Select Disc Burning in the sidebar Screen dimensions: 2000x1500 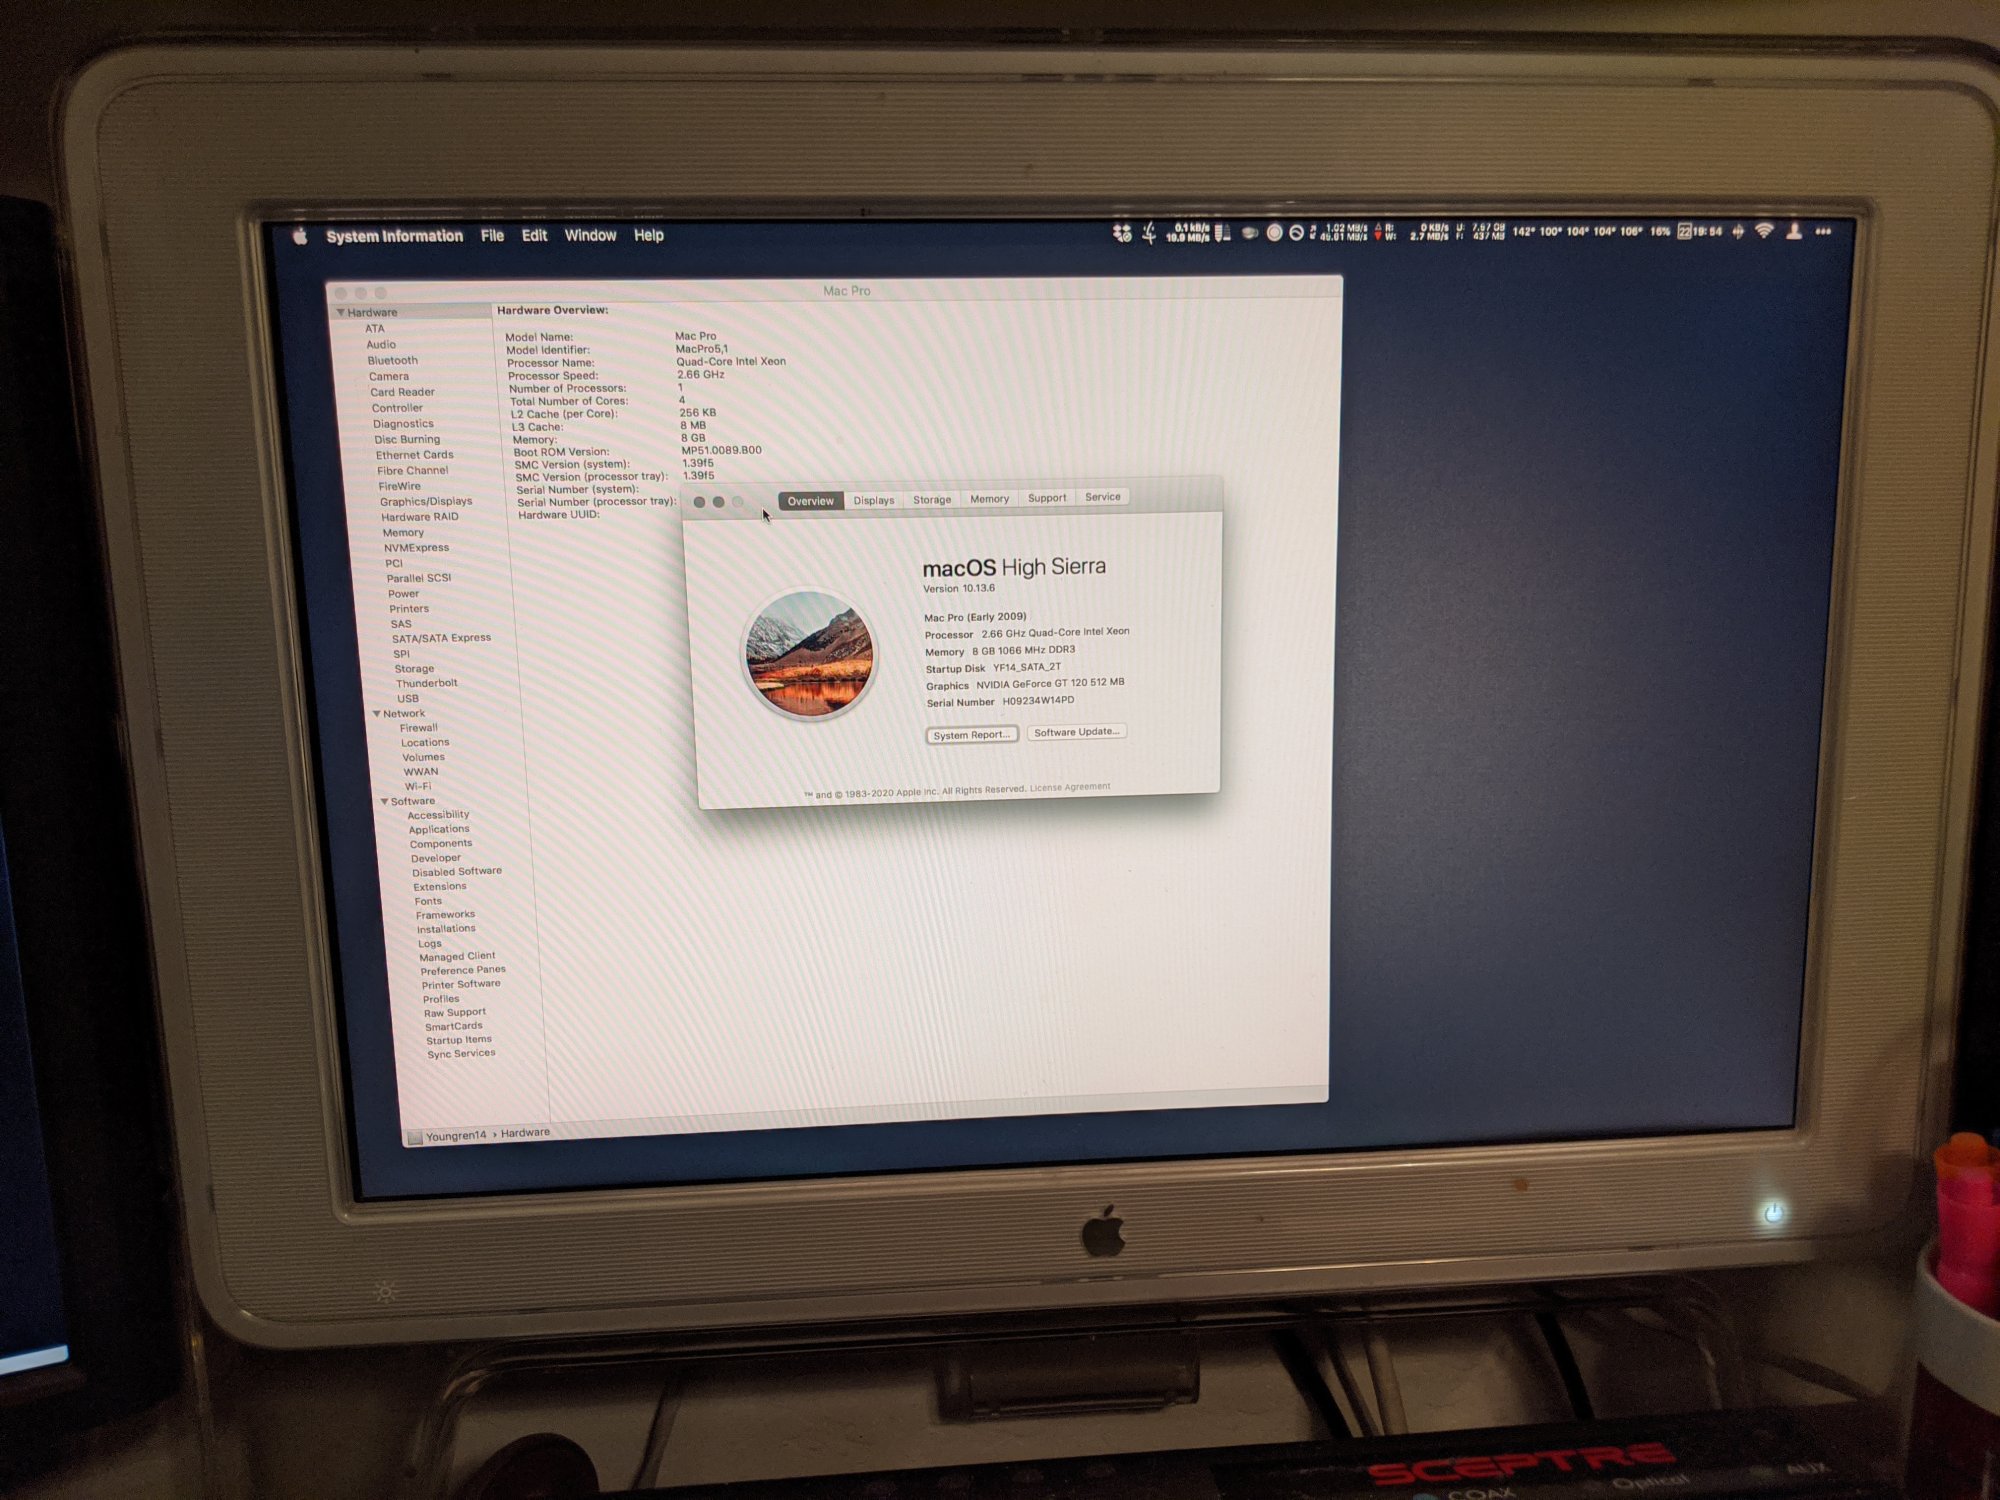tap(407, 439)
